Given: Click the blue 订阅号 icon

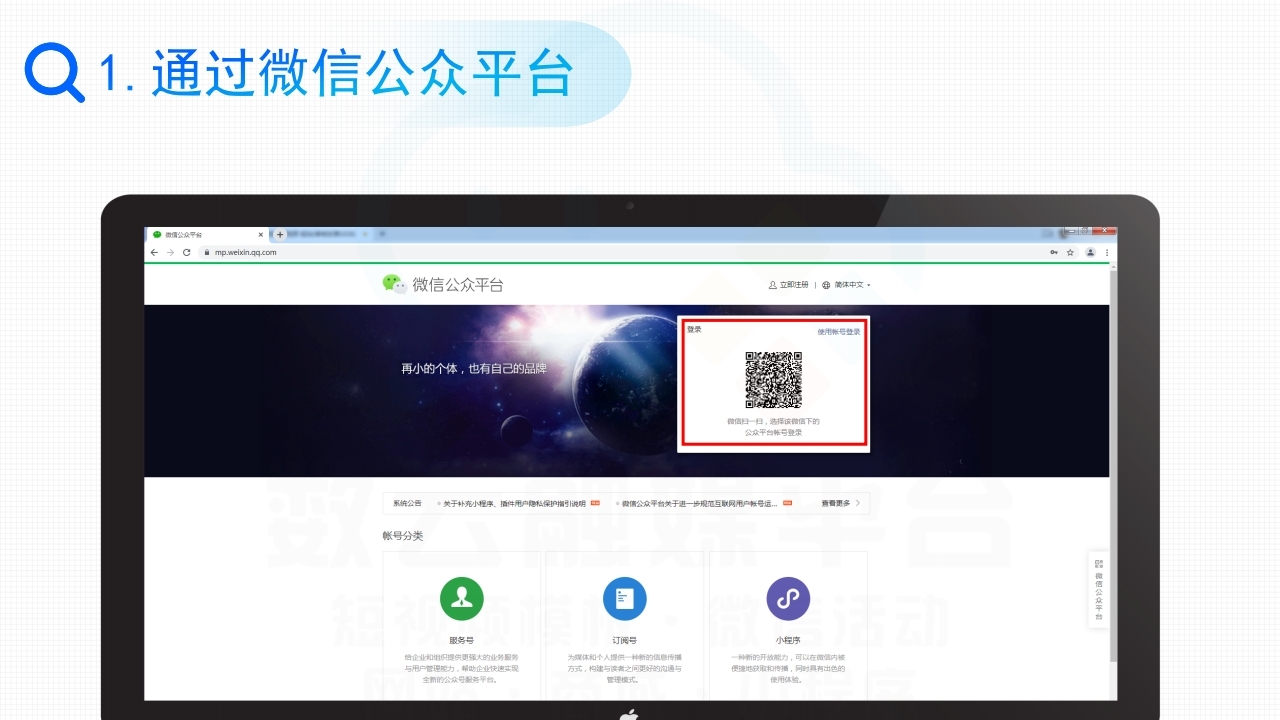Looking at the screenshot, I should [x=625, y=599].
